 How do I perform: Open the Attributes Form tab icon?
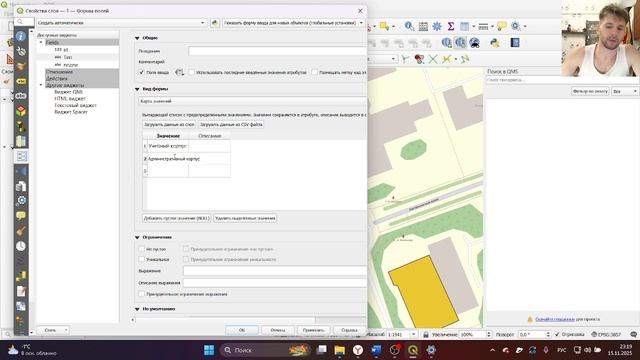(21, 156)
